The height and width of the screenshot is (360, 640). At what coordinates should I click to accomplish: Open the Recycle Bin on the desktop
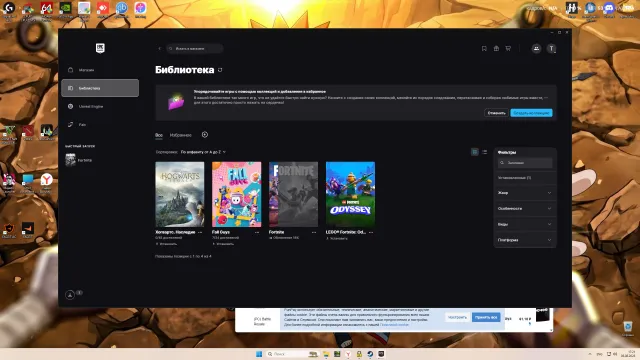tap(628, 327)
